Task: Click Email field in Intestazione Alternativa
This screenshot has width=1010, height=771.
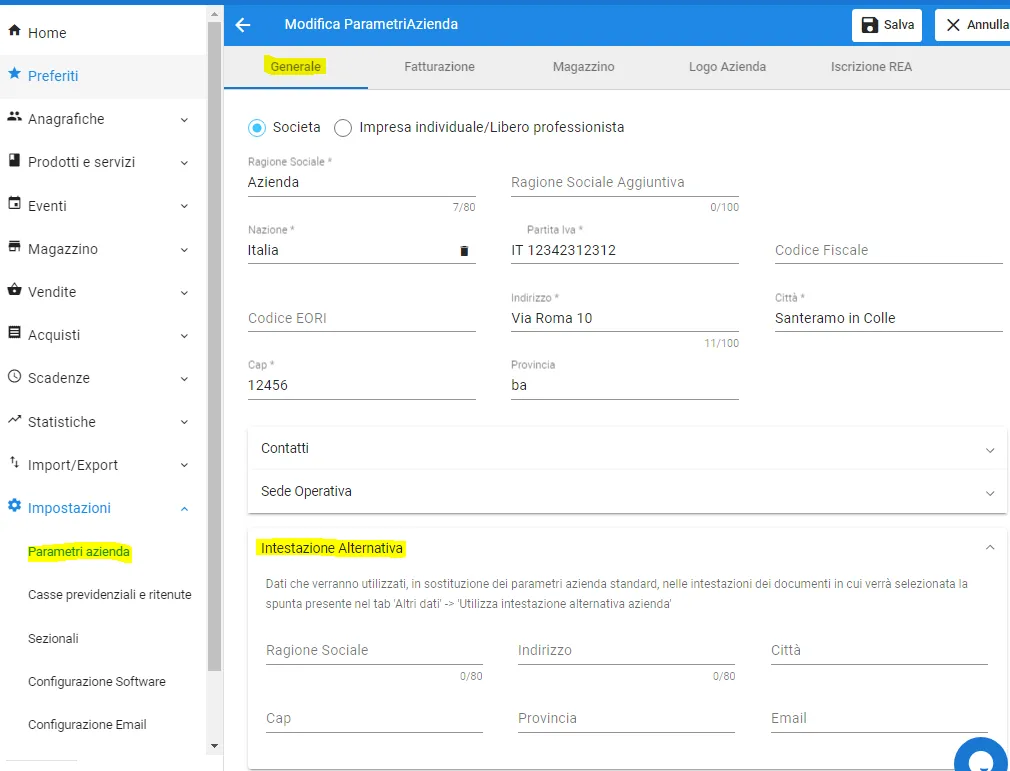Action: [x=879, y=719]
